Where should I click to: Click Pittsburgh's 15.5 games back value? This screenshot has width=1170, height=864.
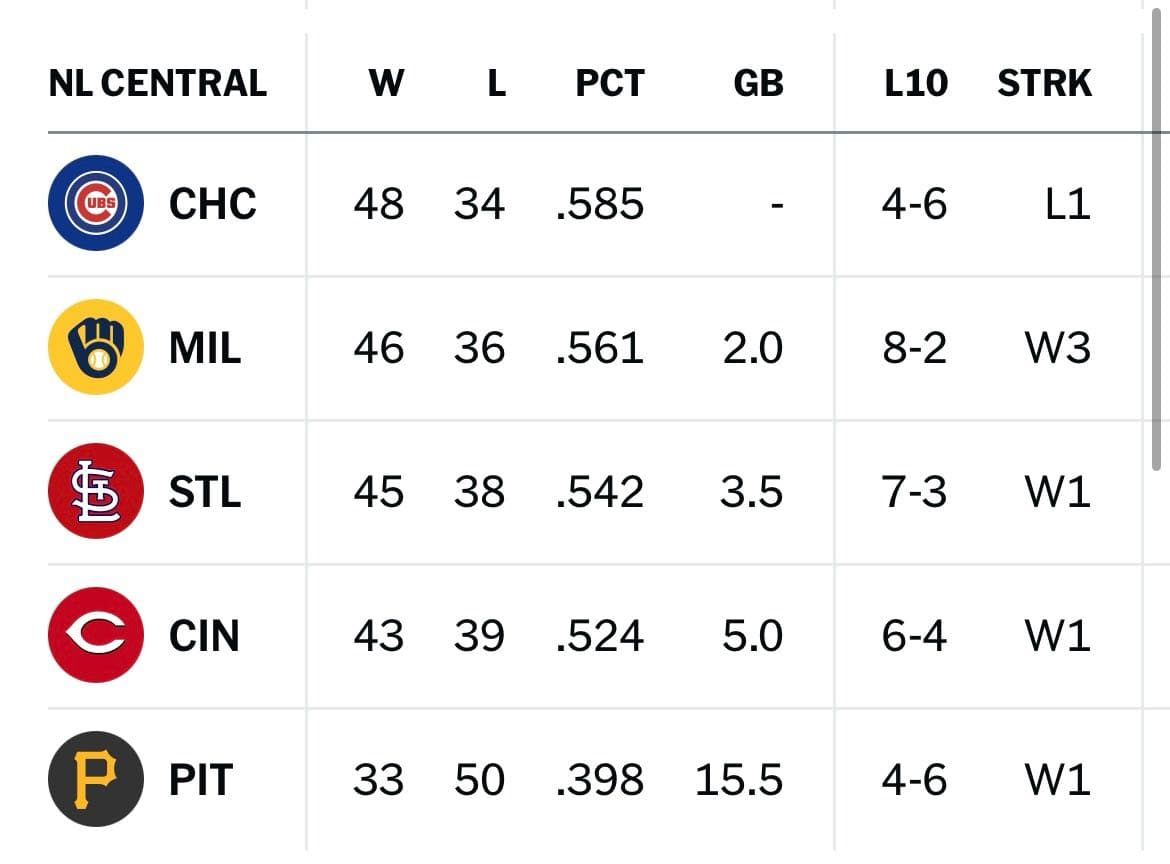[739, 780]
